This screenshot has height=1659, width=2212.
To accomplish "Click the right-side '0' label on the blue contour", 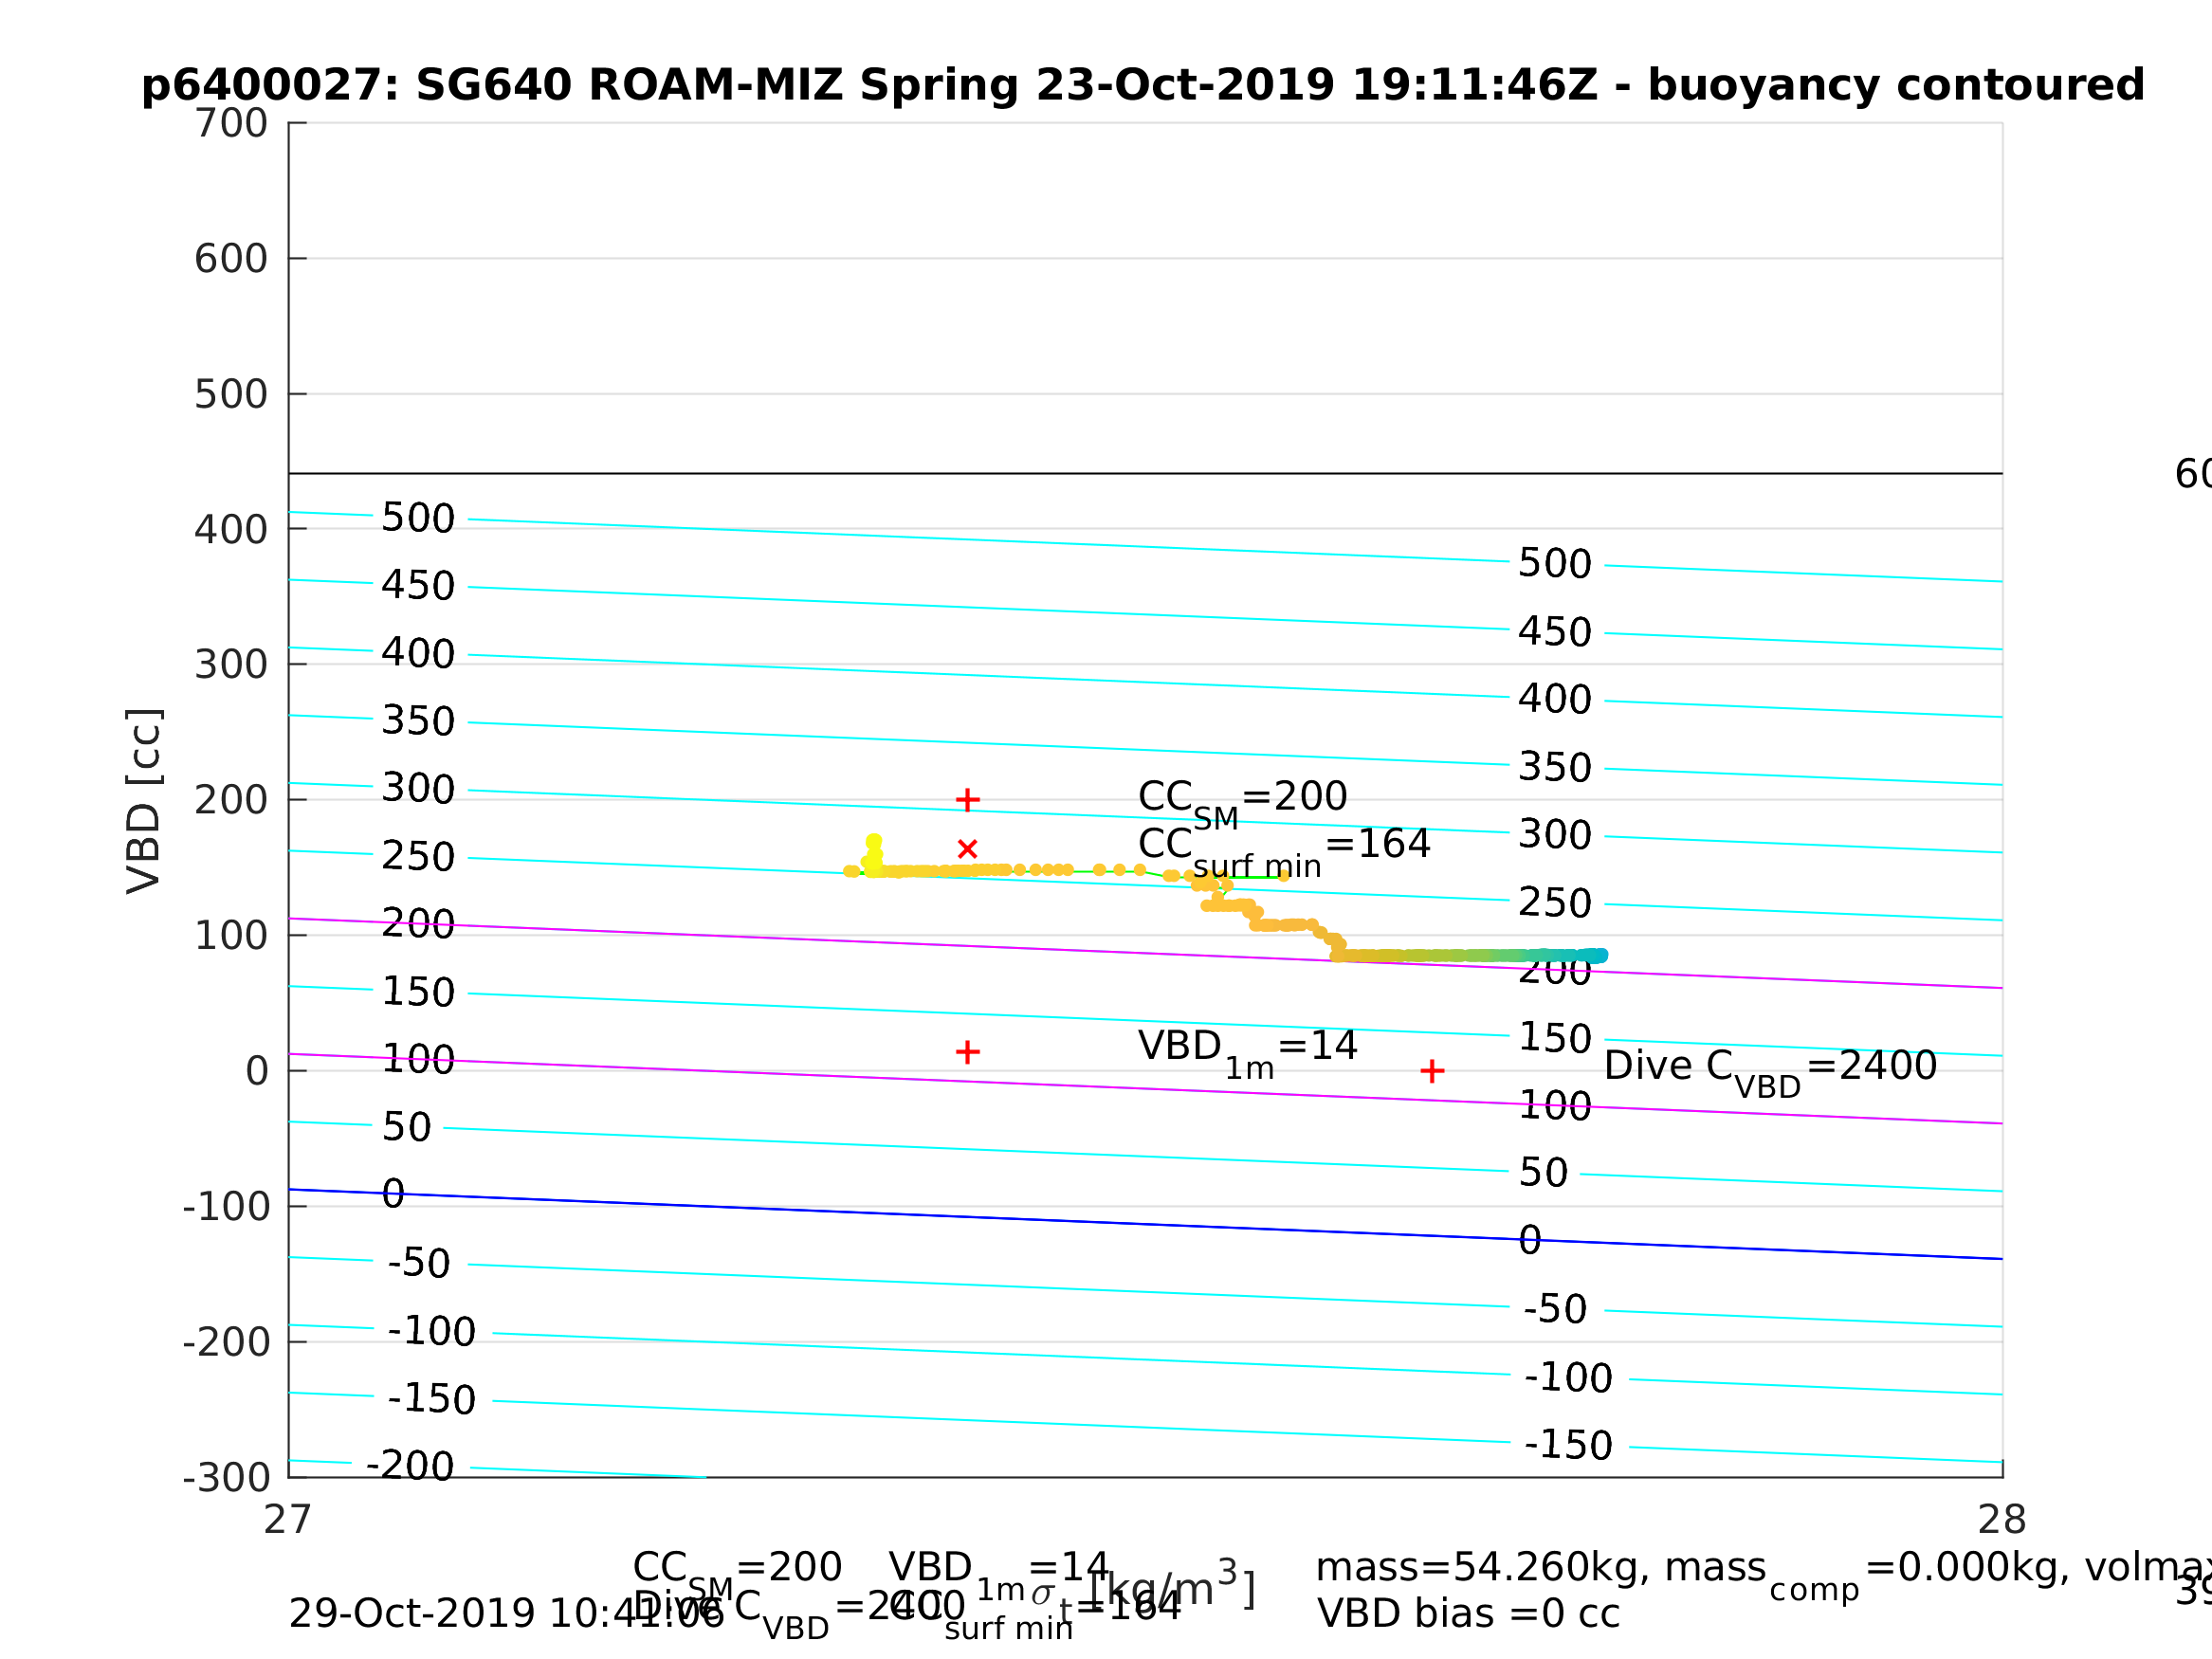I will (x=1530, y=1241).
